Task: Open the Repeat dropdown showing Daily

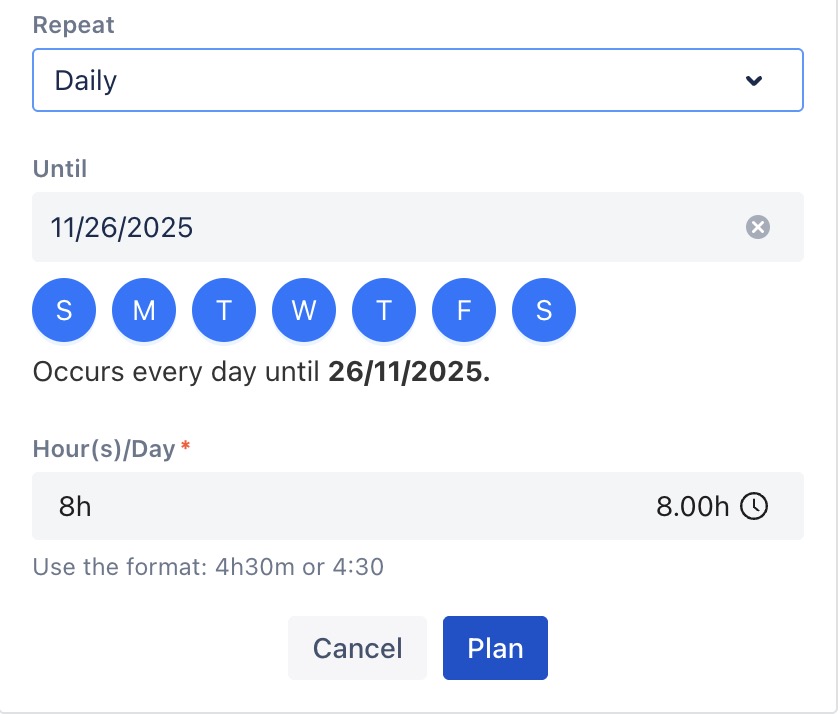Action: (x=400, y=80)
